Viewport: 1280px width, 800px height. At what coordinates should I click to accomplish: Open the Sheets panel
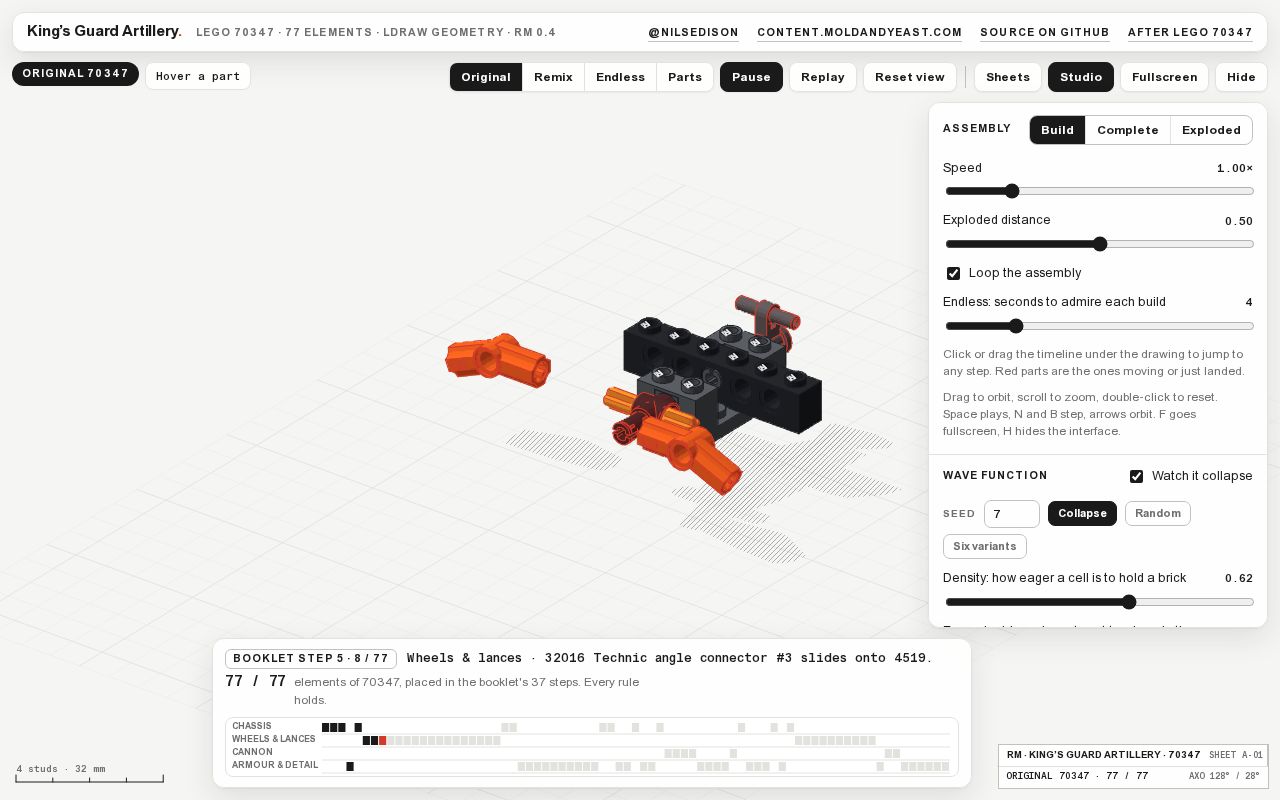pos(1008,77)
